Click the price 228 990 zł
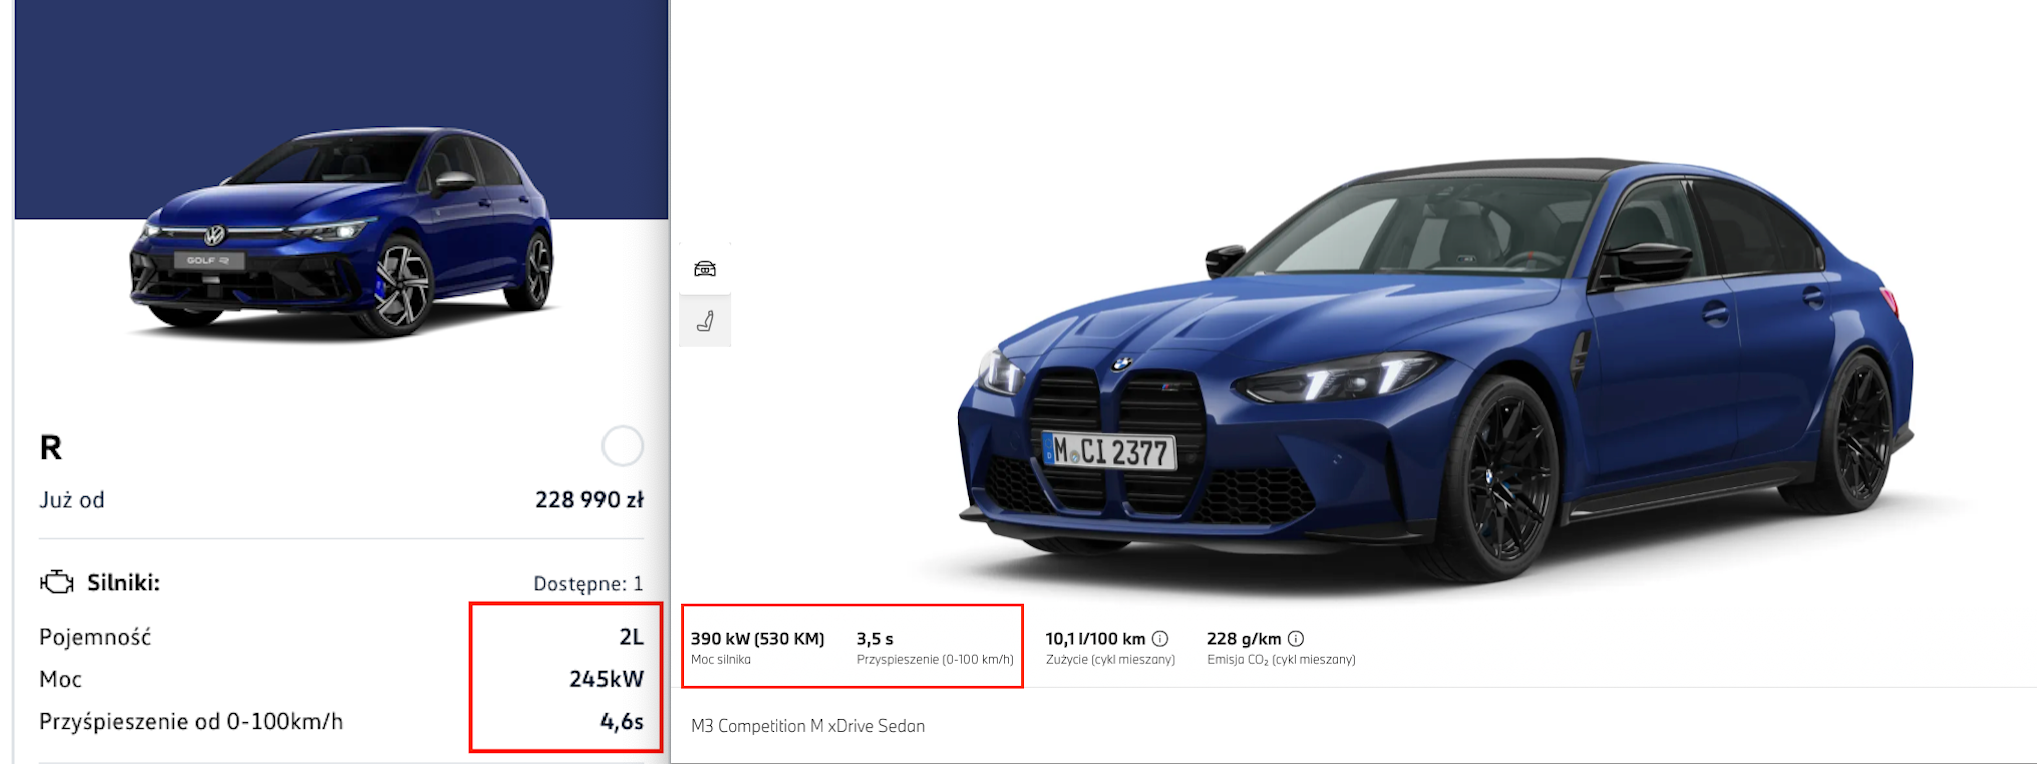Screen dimensions: 2037x764 589,499
